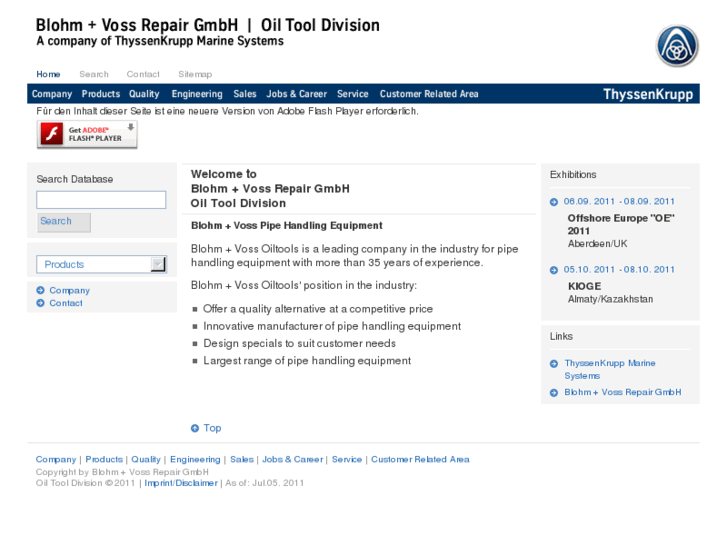
Task: Click Quality in the footer links
Action: coord(146,459)
